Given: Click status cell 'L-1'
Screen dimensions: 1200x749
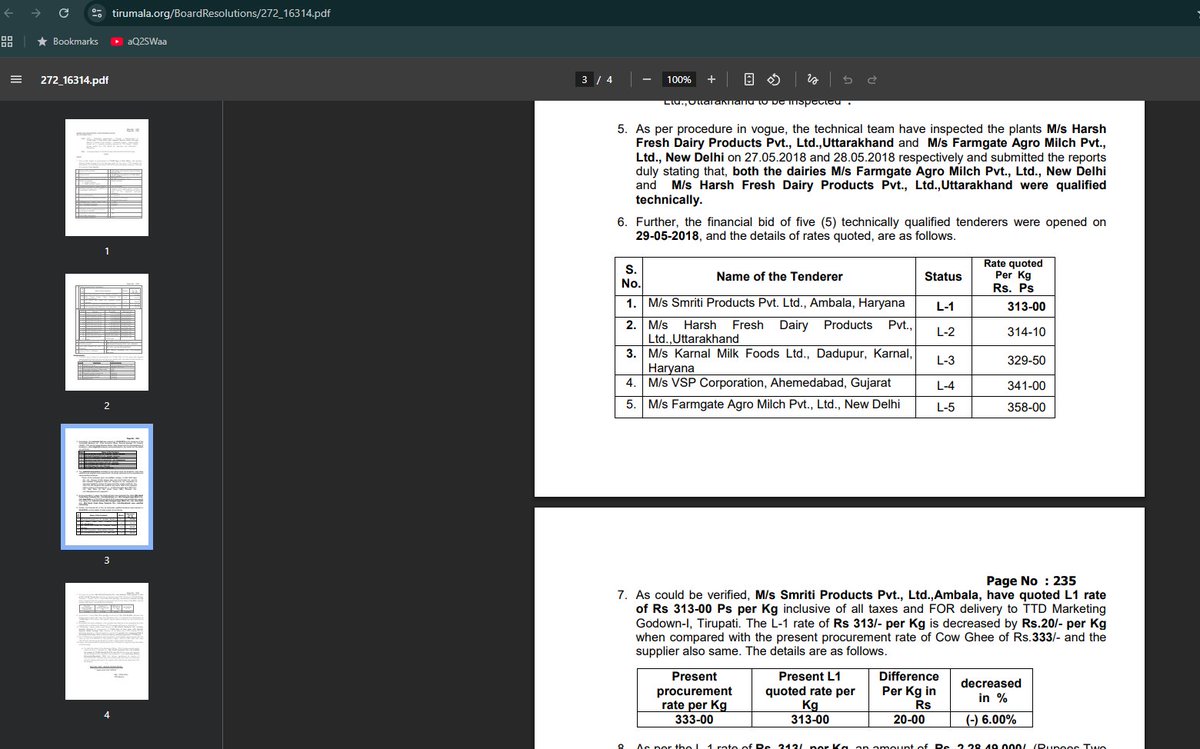Looking at the screenshot, I should [944, 307].
